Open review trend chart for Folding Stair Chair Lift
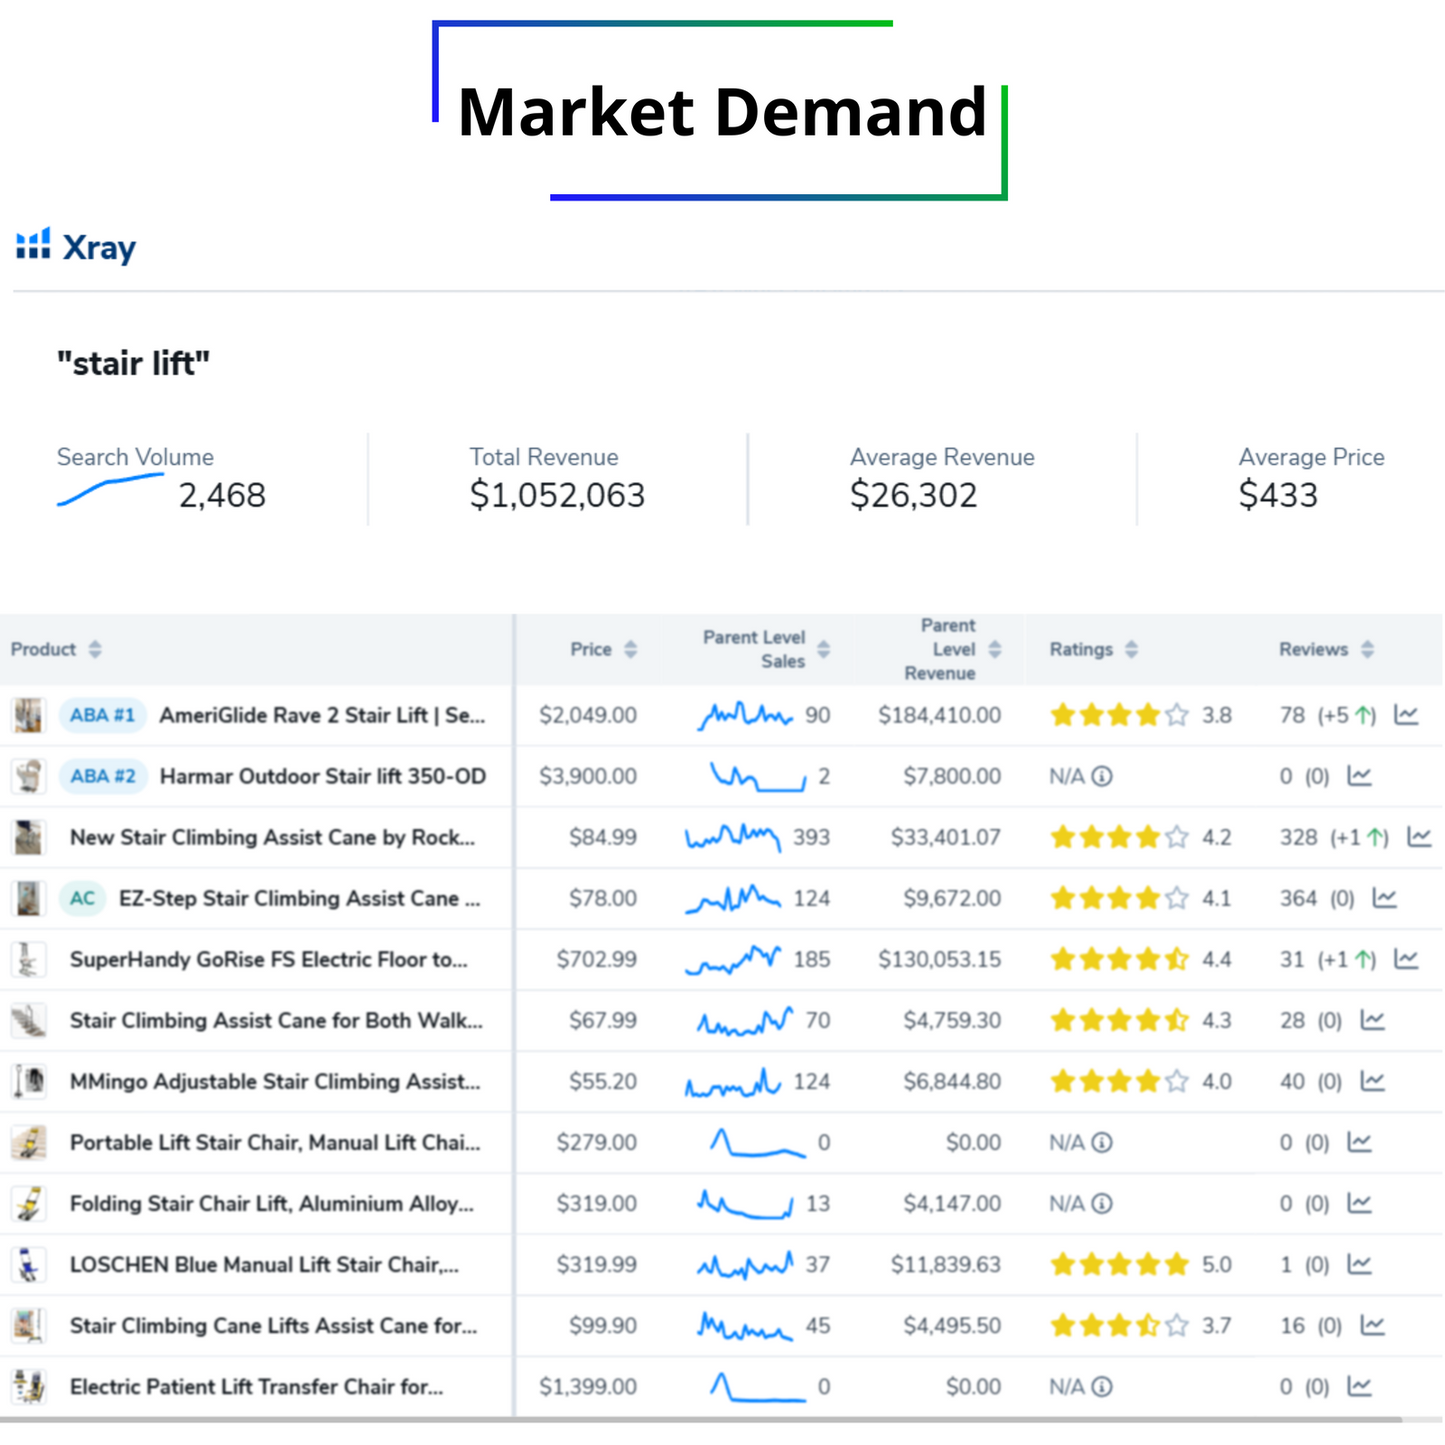 (x=1359, y=1203)
